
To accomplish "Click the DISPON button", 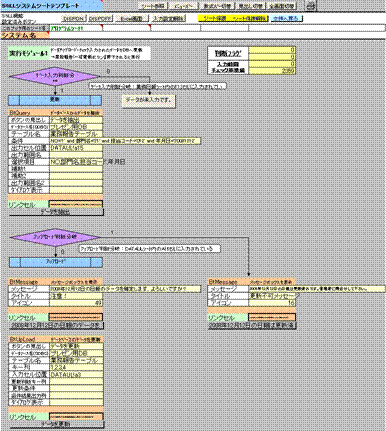I will click(x=74, y=18).
